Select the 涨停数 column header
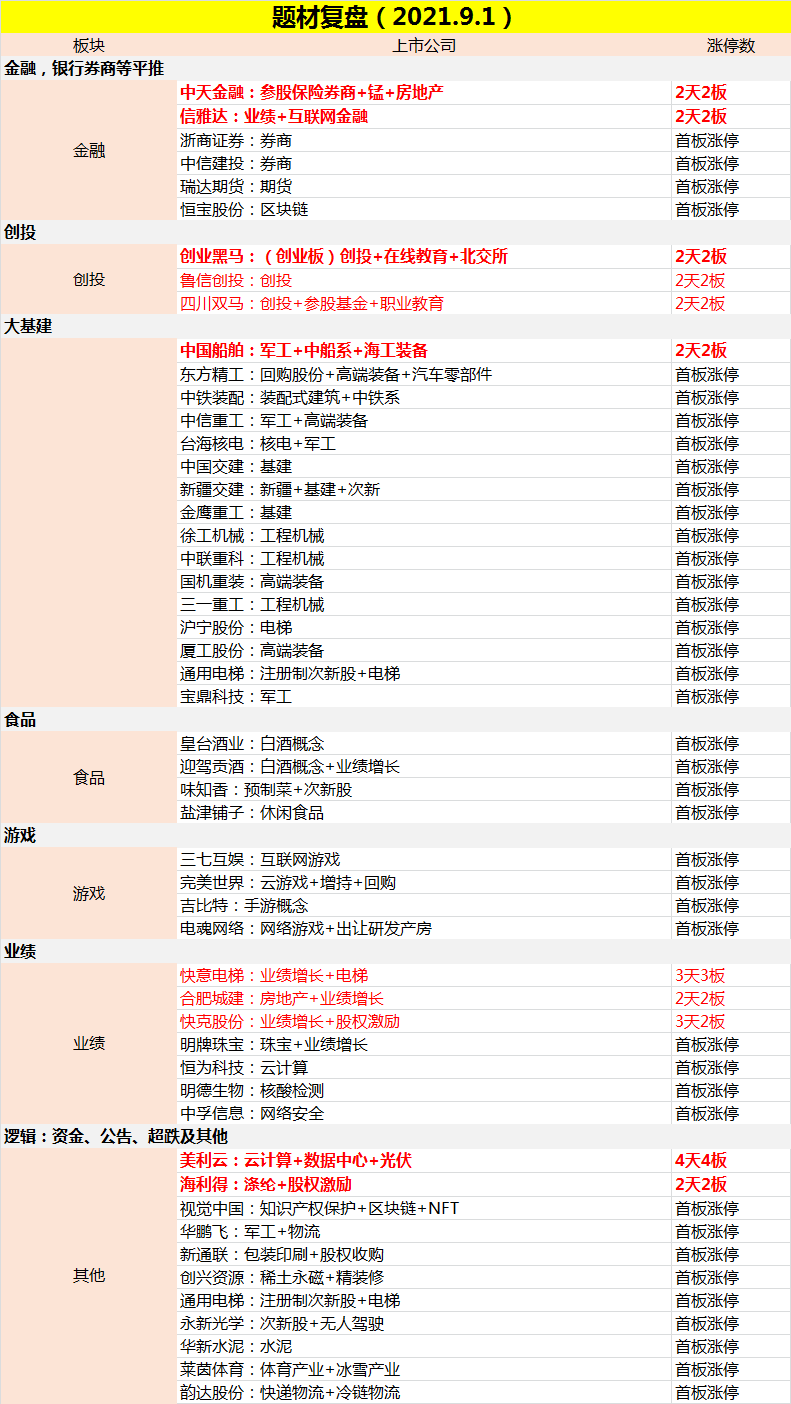791x1404 pixels. pos(731,45)
